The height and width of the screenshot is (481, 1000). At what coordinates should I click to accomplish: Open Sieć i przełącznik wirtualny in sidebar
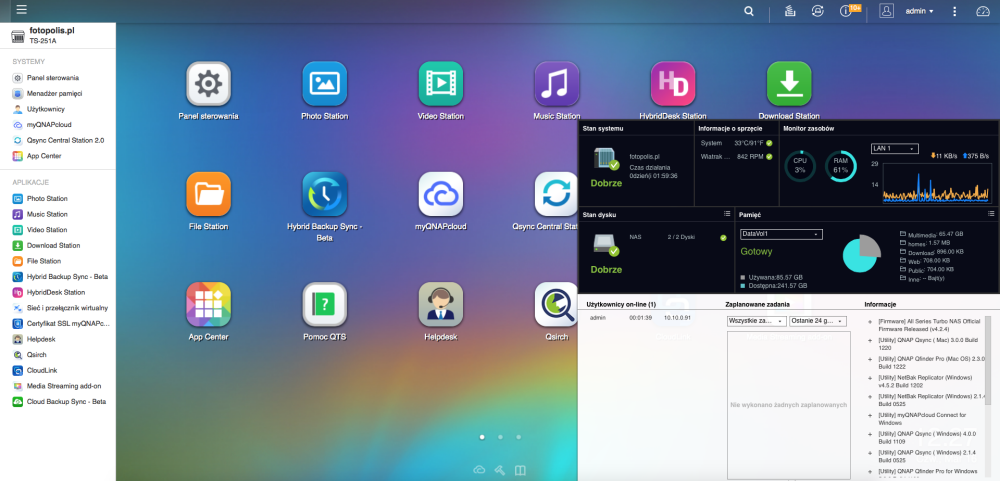tap(61, 308)
